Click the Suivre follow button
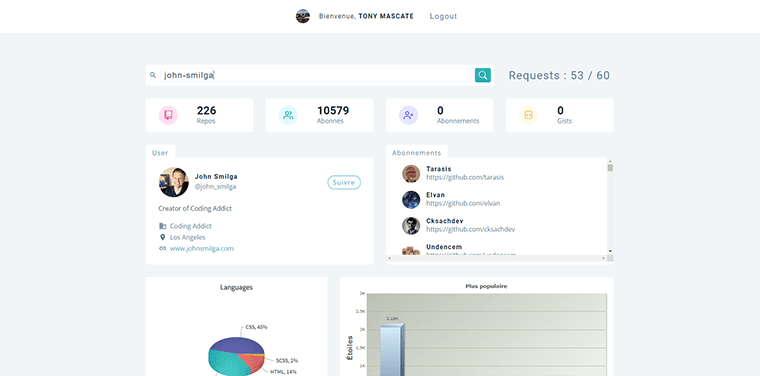760x376 pixels. (x=344, y=182)
